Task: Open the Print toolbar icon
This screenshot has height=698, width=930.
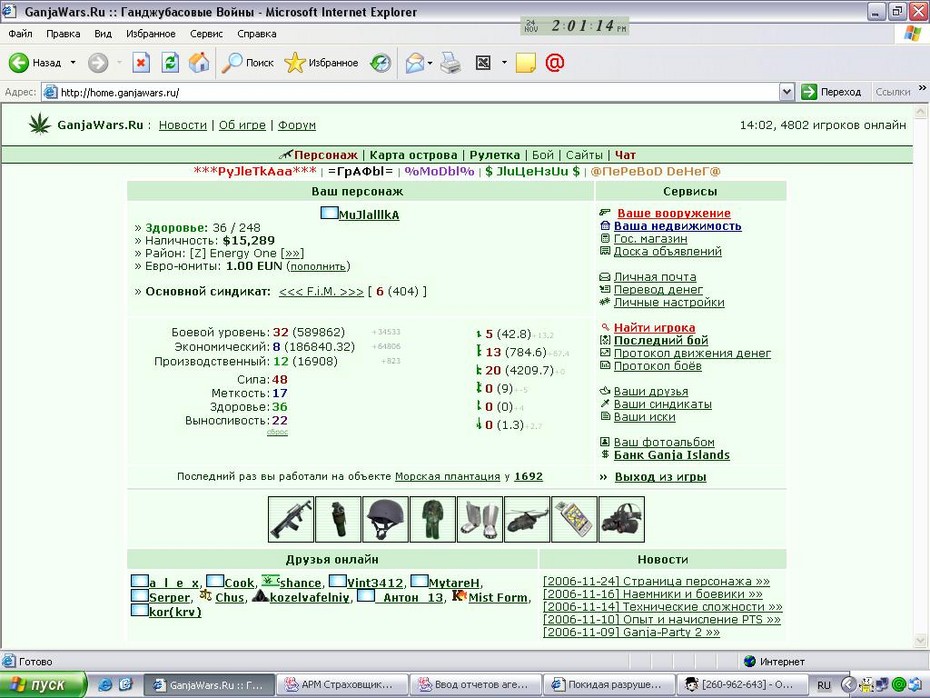Action: 451,62
